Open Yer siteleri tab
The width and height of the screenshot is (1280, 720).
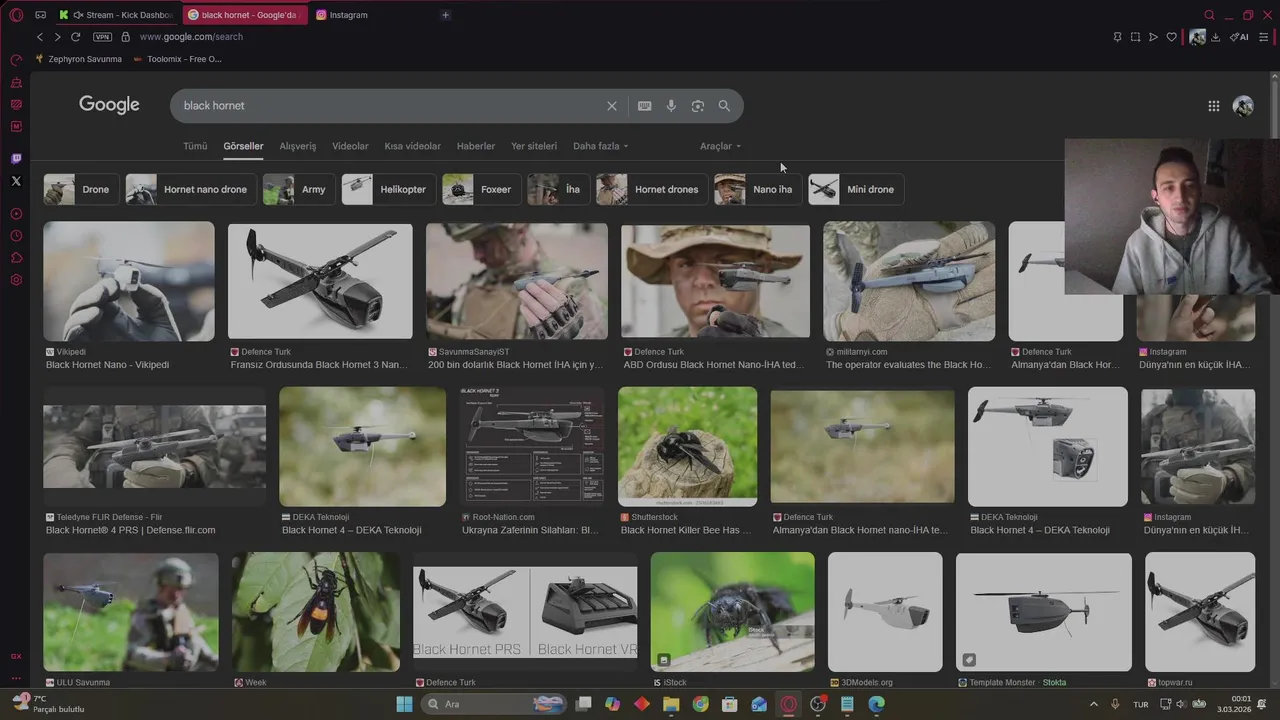point(534,146)
